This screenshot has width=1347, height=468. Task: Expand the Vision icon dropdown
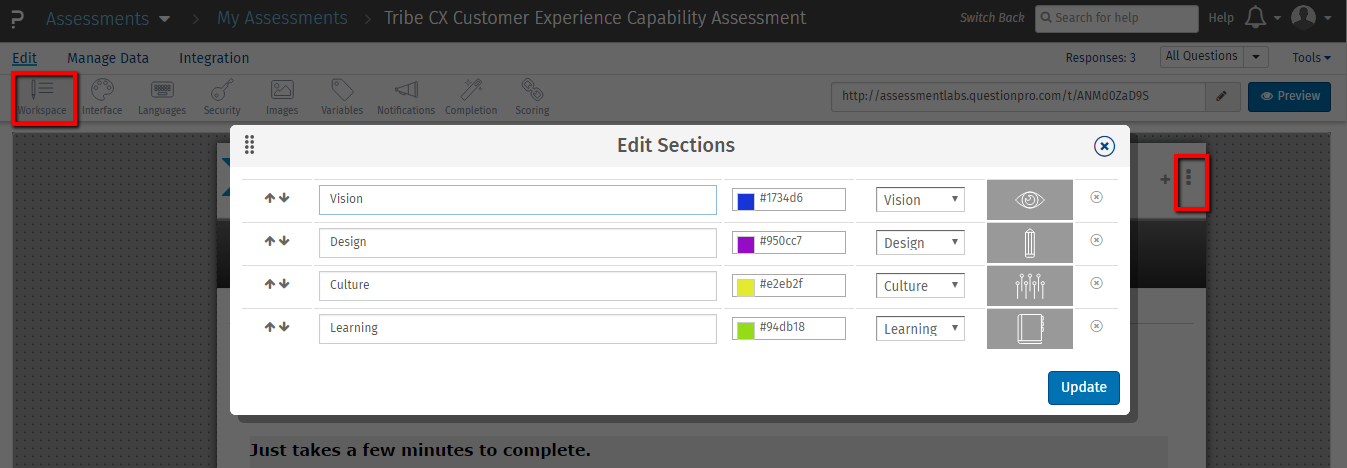point(920,200)
